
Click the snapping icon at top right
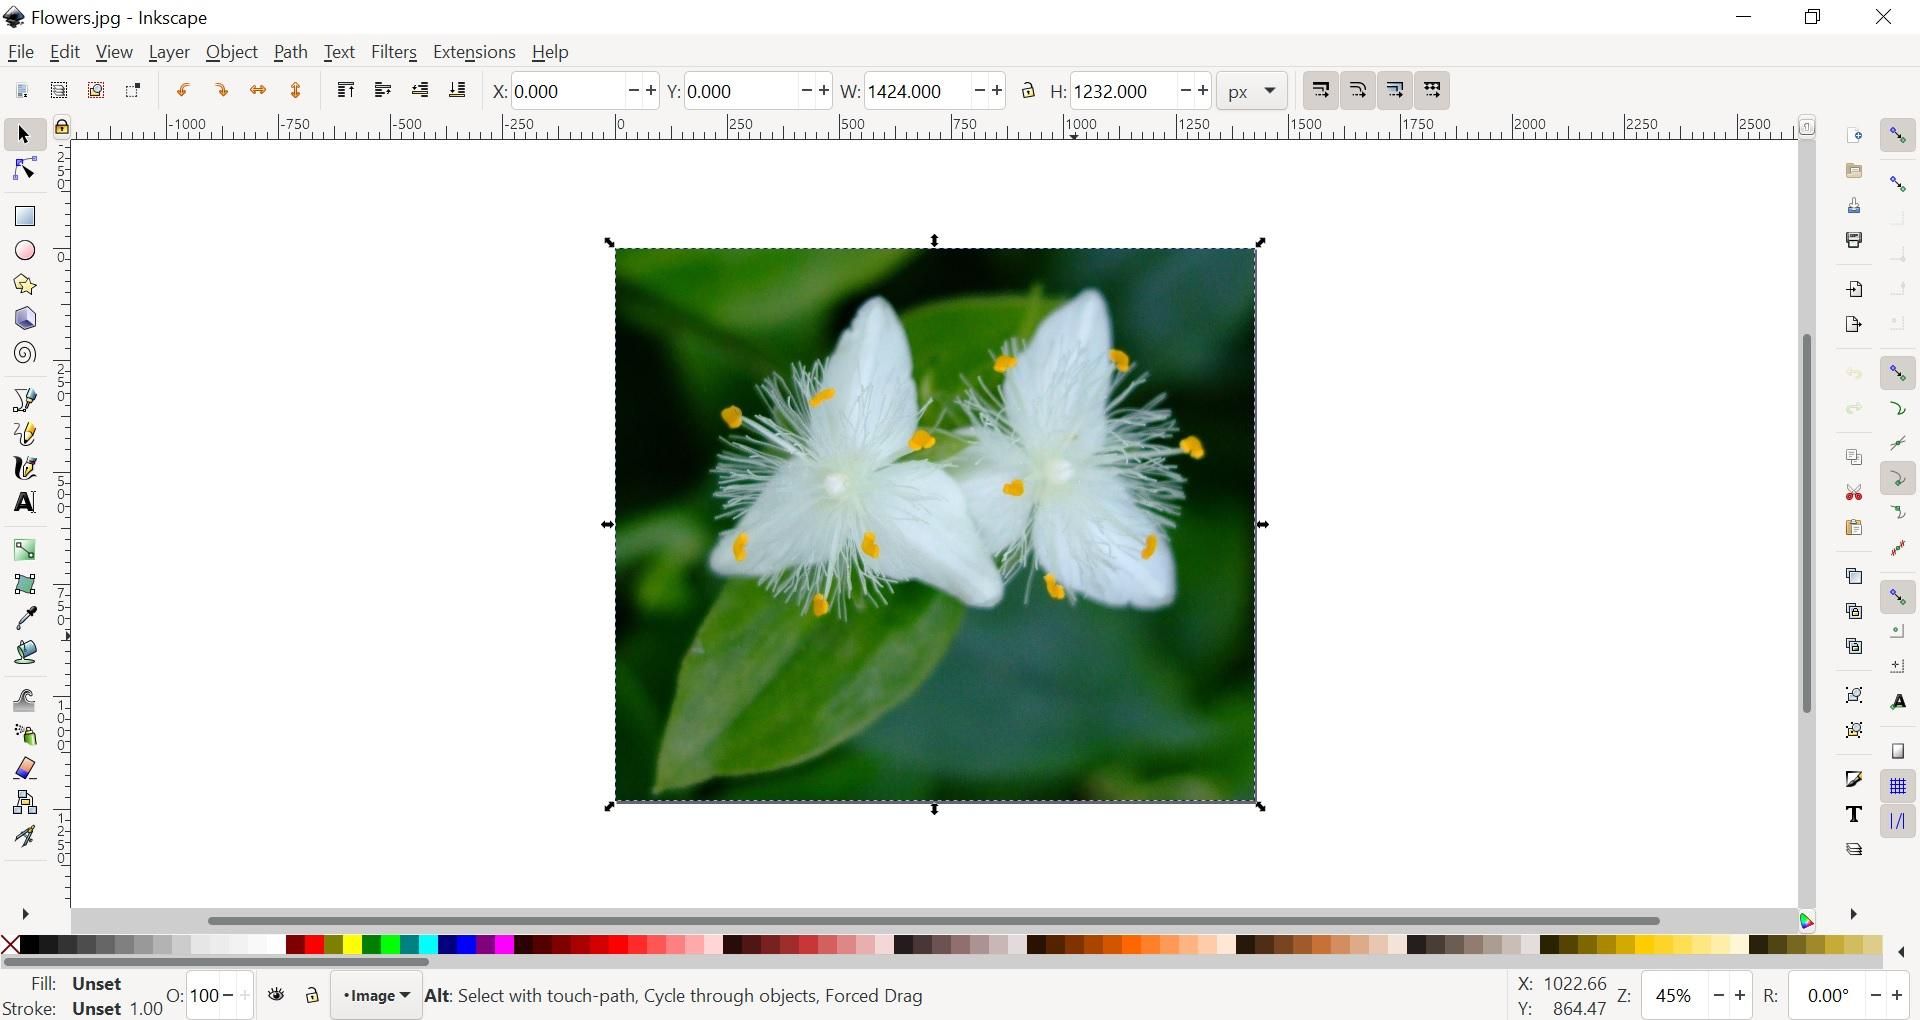coord(1898,134)
